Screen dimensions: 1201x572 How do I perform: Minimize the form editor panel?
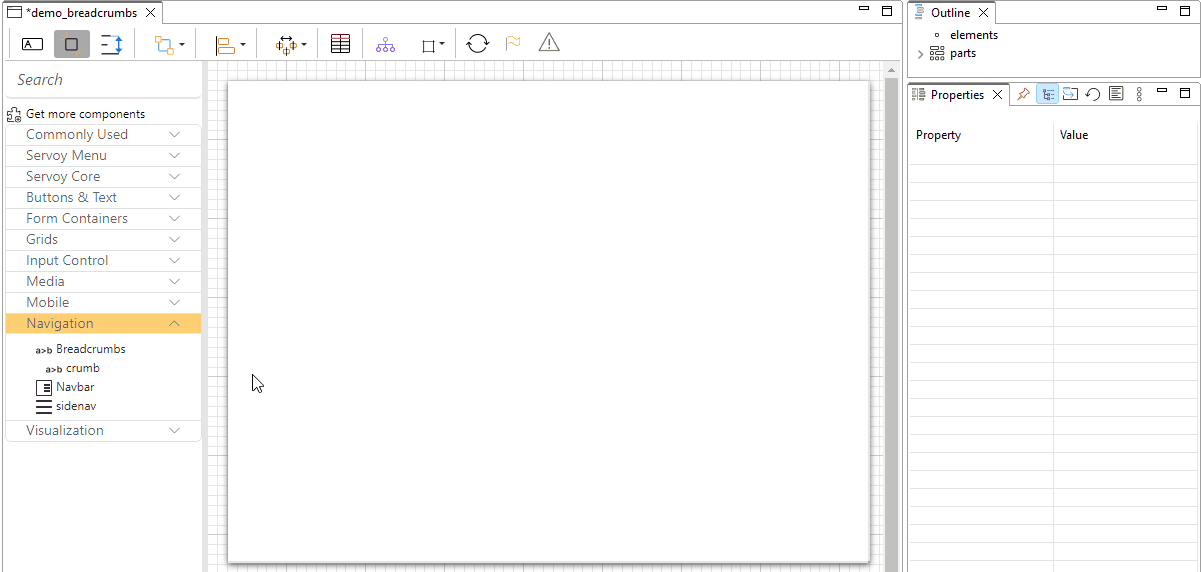[x=864, y=9]
